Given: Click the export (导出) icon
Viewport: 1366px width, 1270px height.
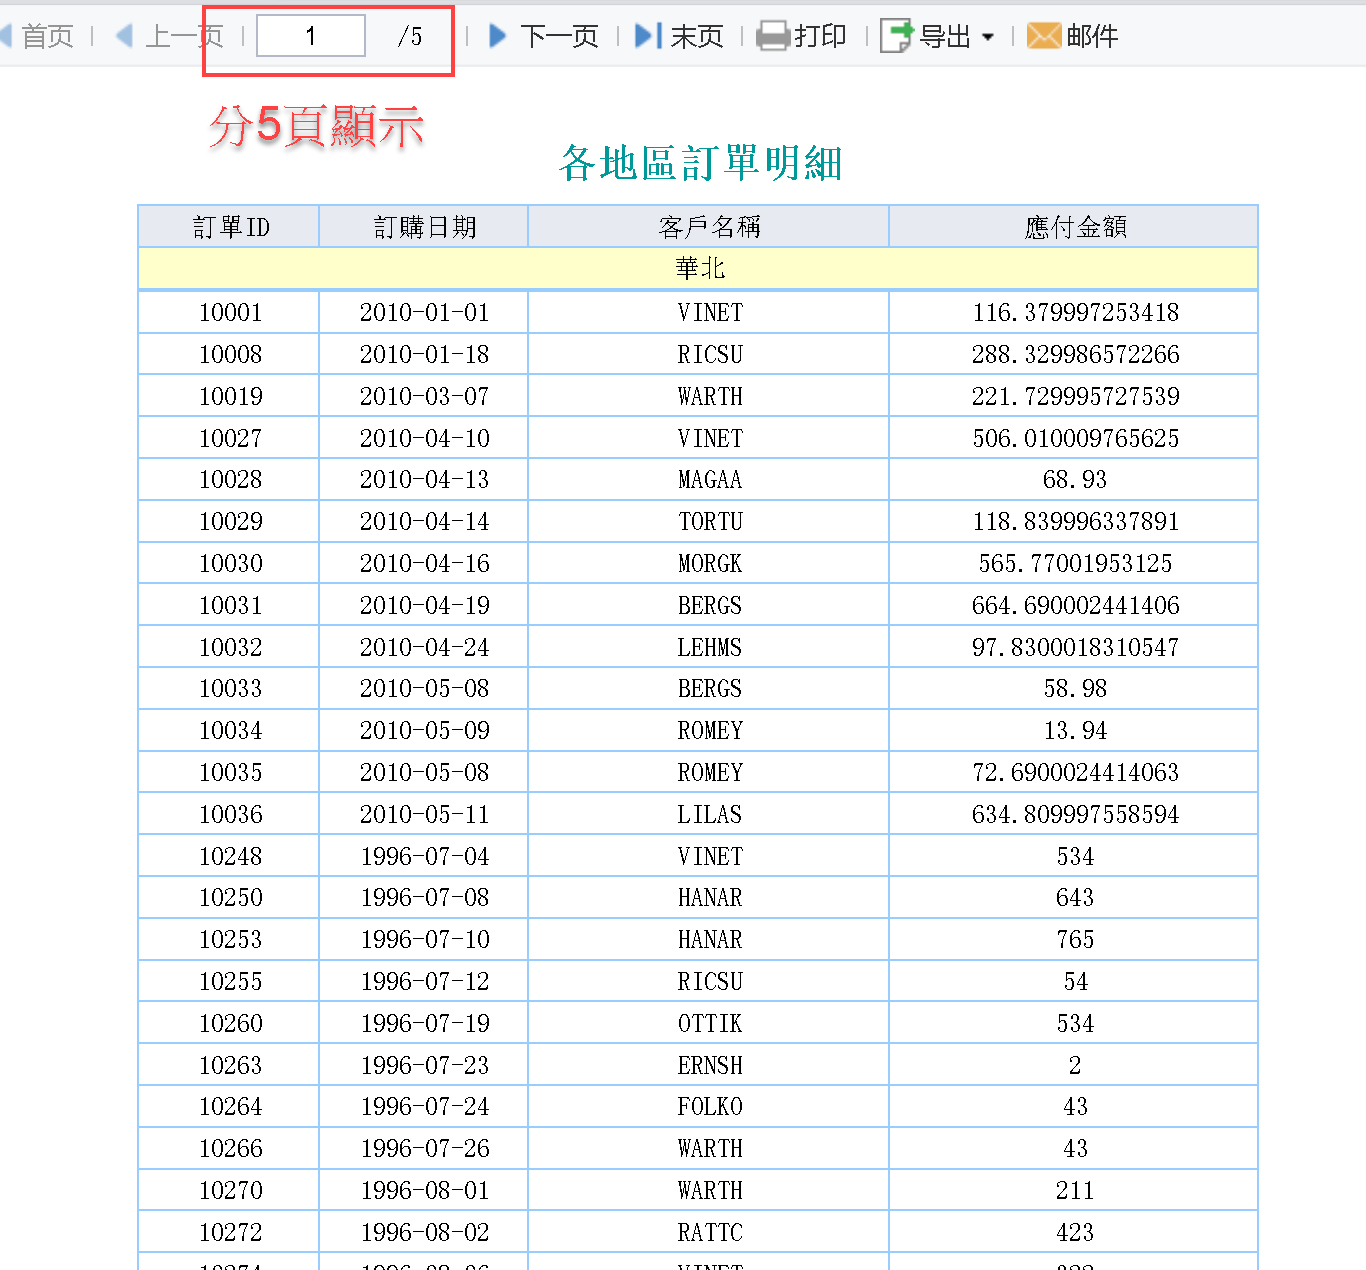Looking at the screenshot, I should 897,37.
